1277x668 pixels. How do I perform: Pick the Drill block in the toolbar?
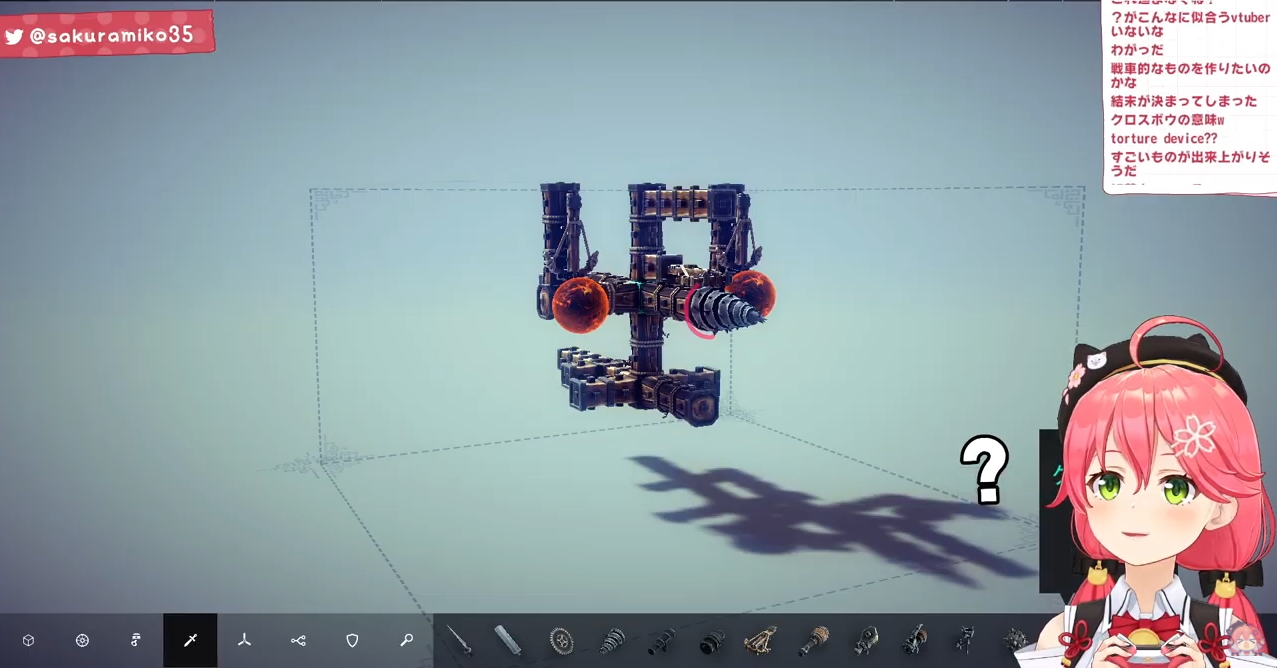coord(612,640)
